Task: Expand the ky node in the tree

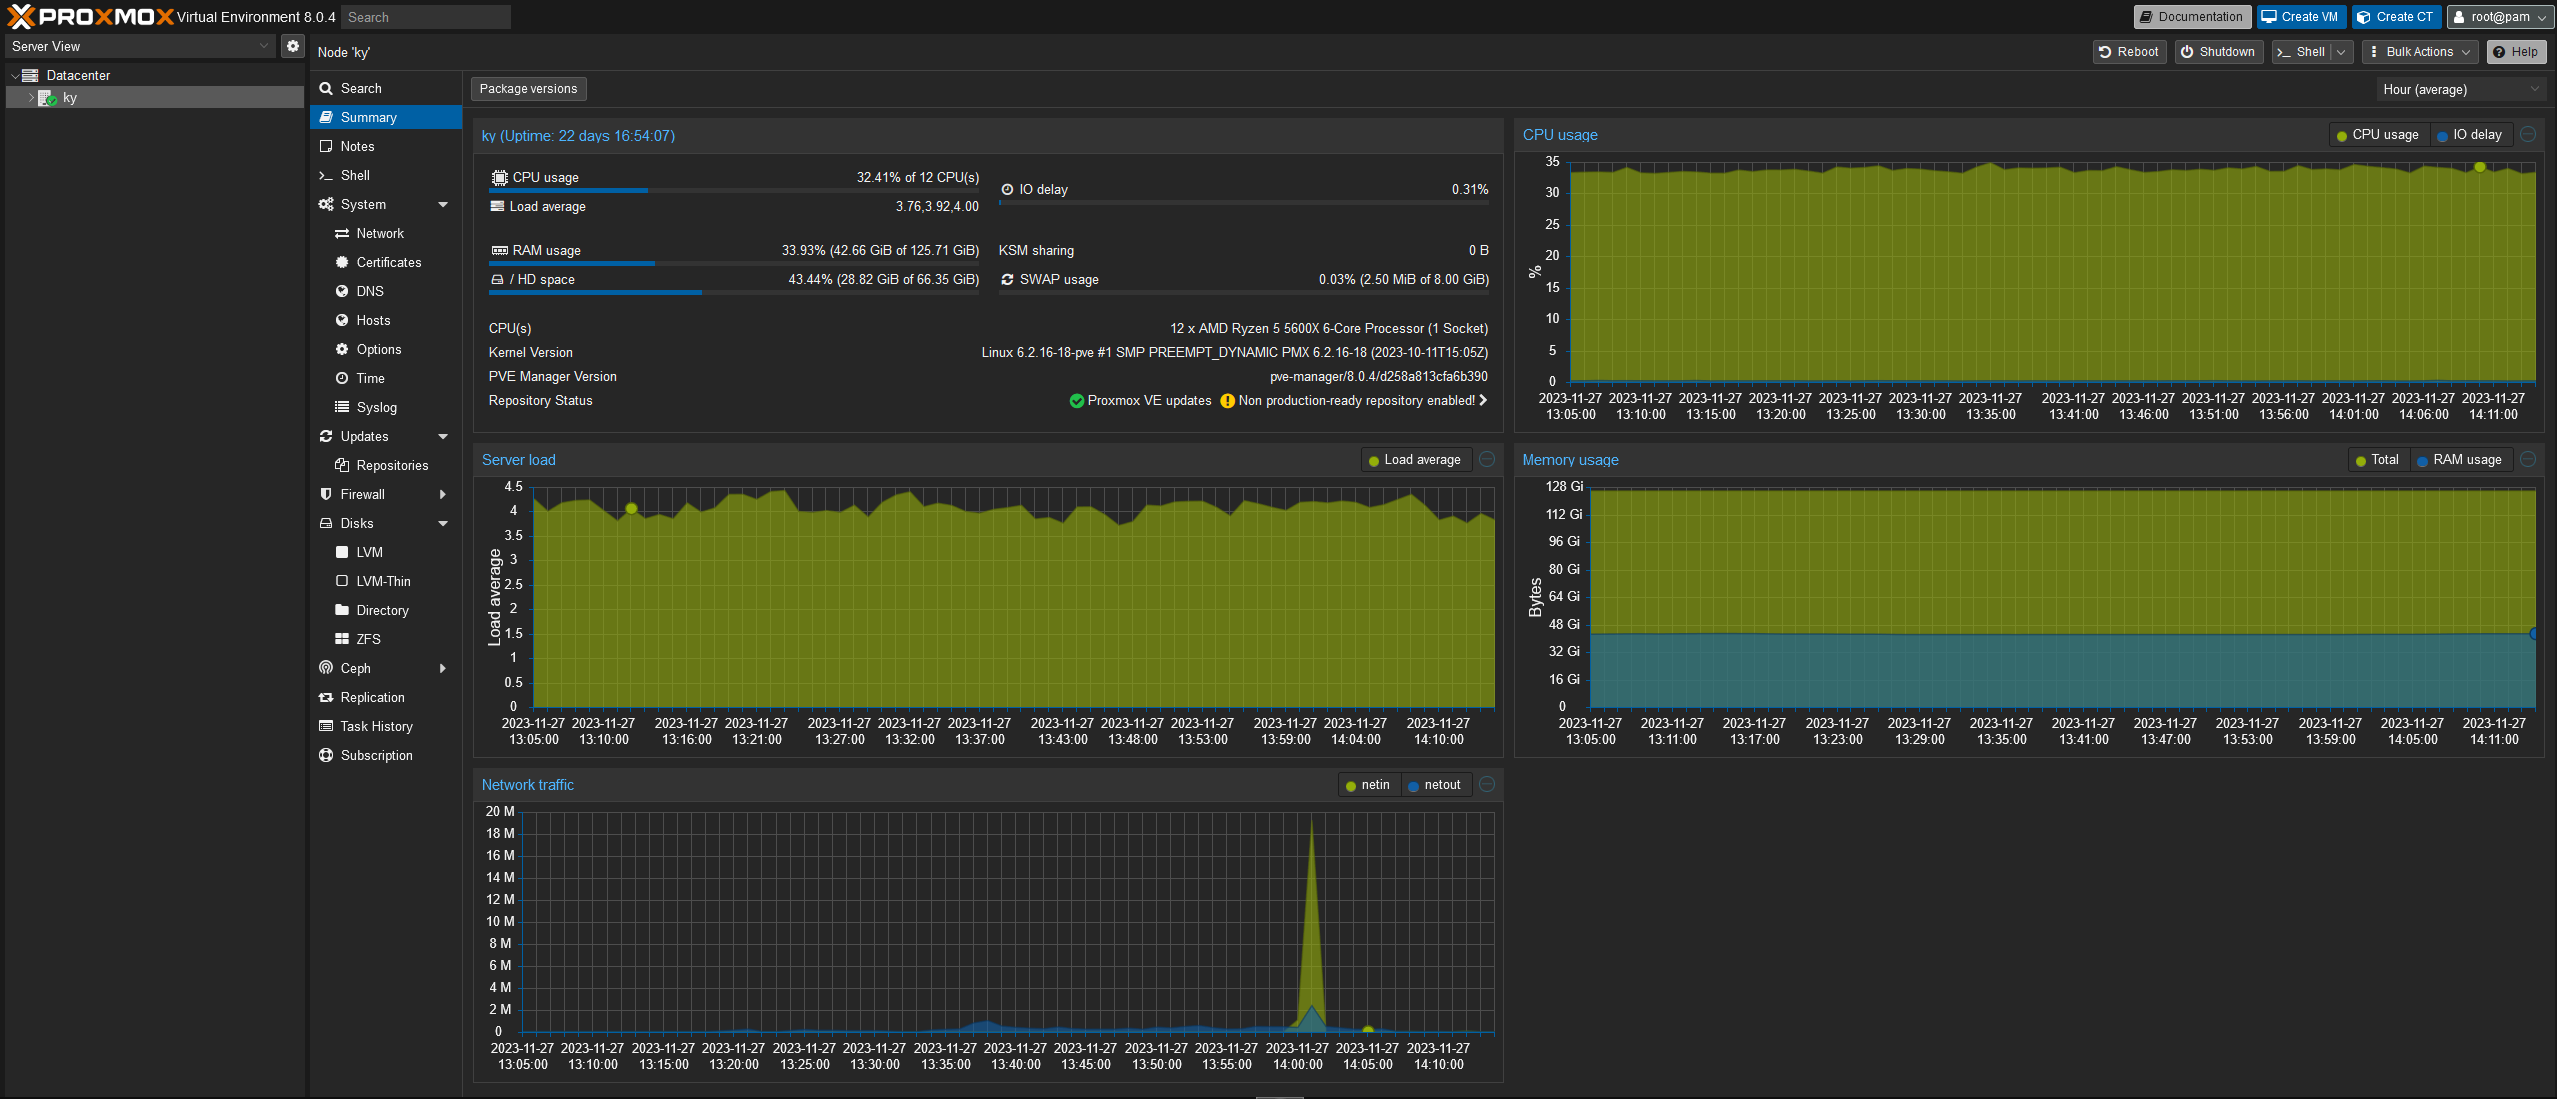Action: (31, 98)
